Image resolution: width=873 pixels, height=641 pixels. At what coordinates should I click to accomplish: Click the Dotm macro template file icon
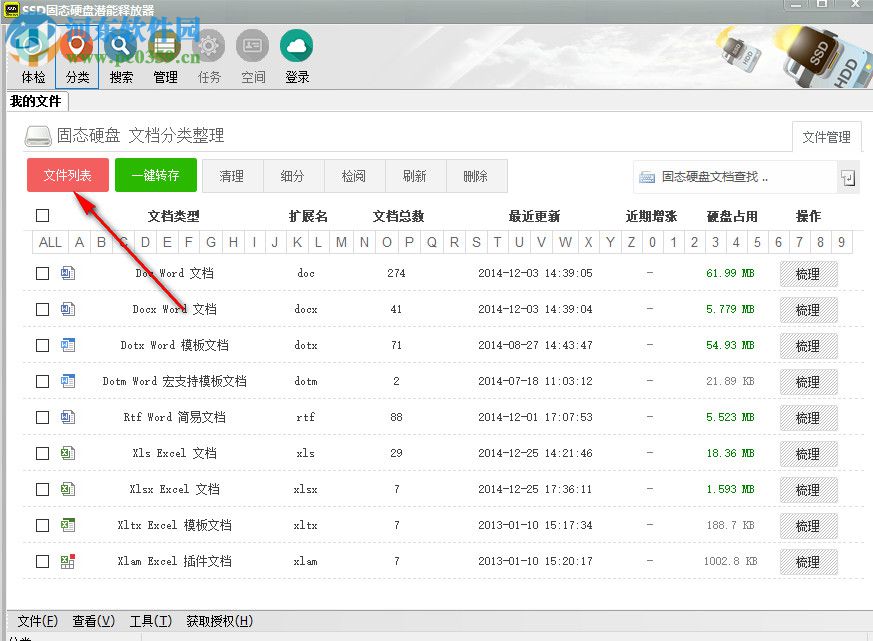click(x=68, y=381)
